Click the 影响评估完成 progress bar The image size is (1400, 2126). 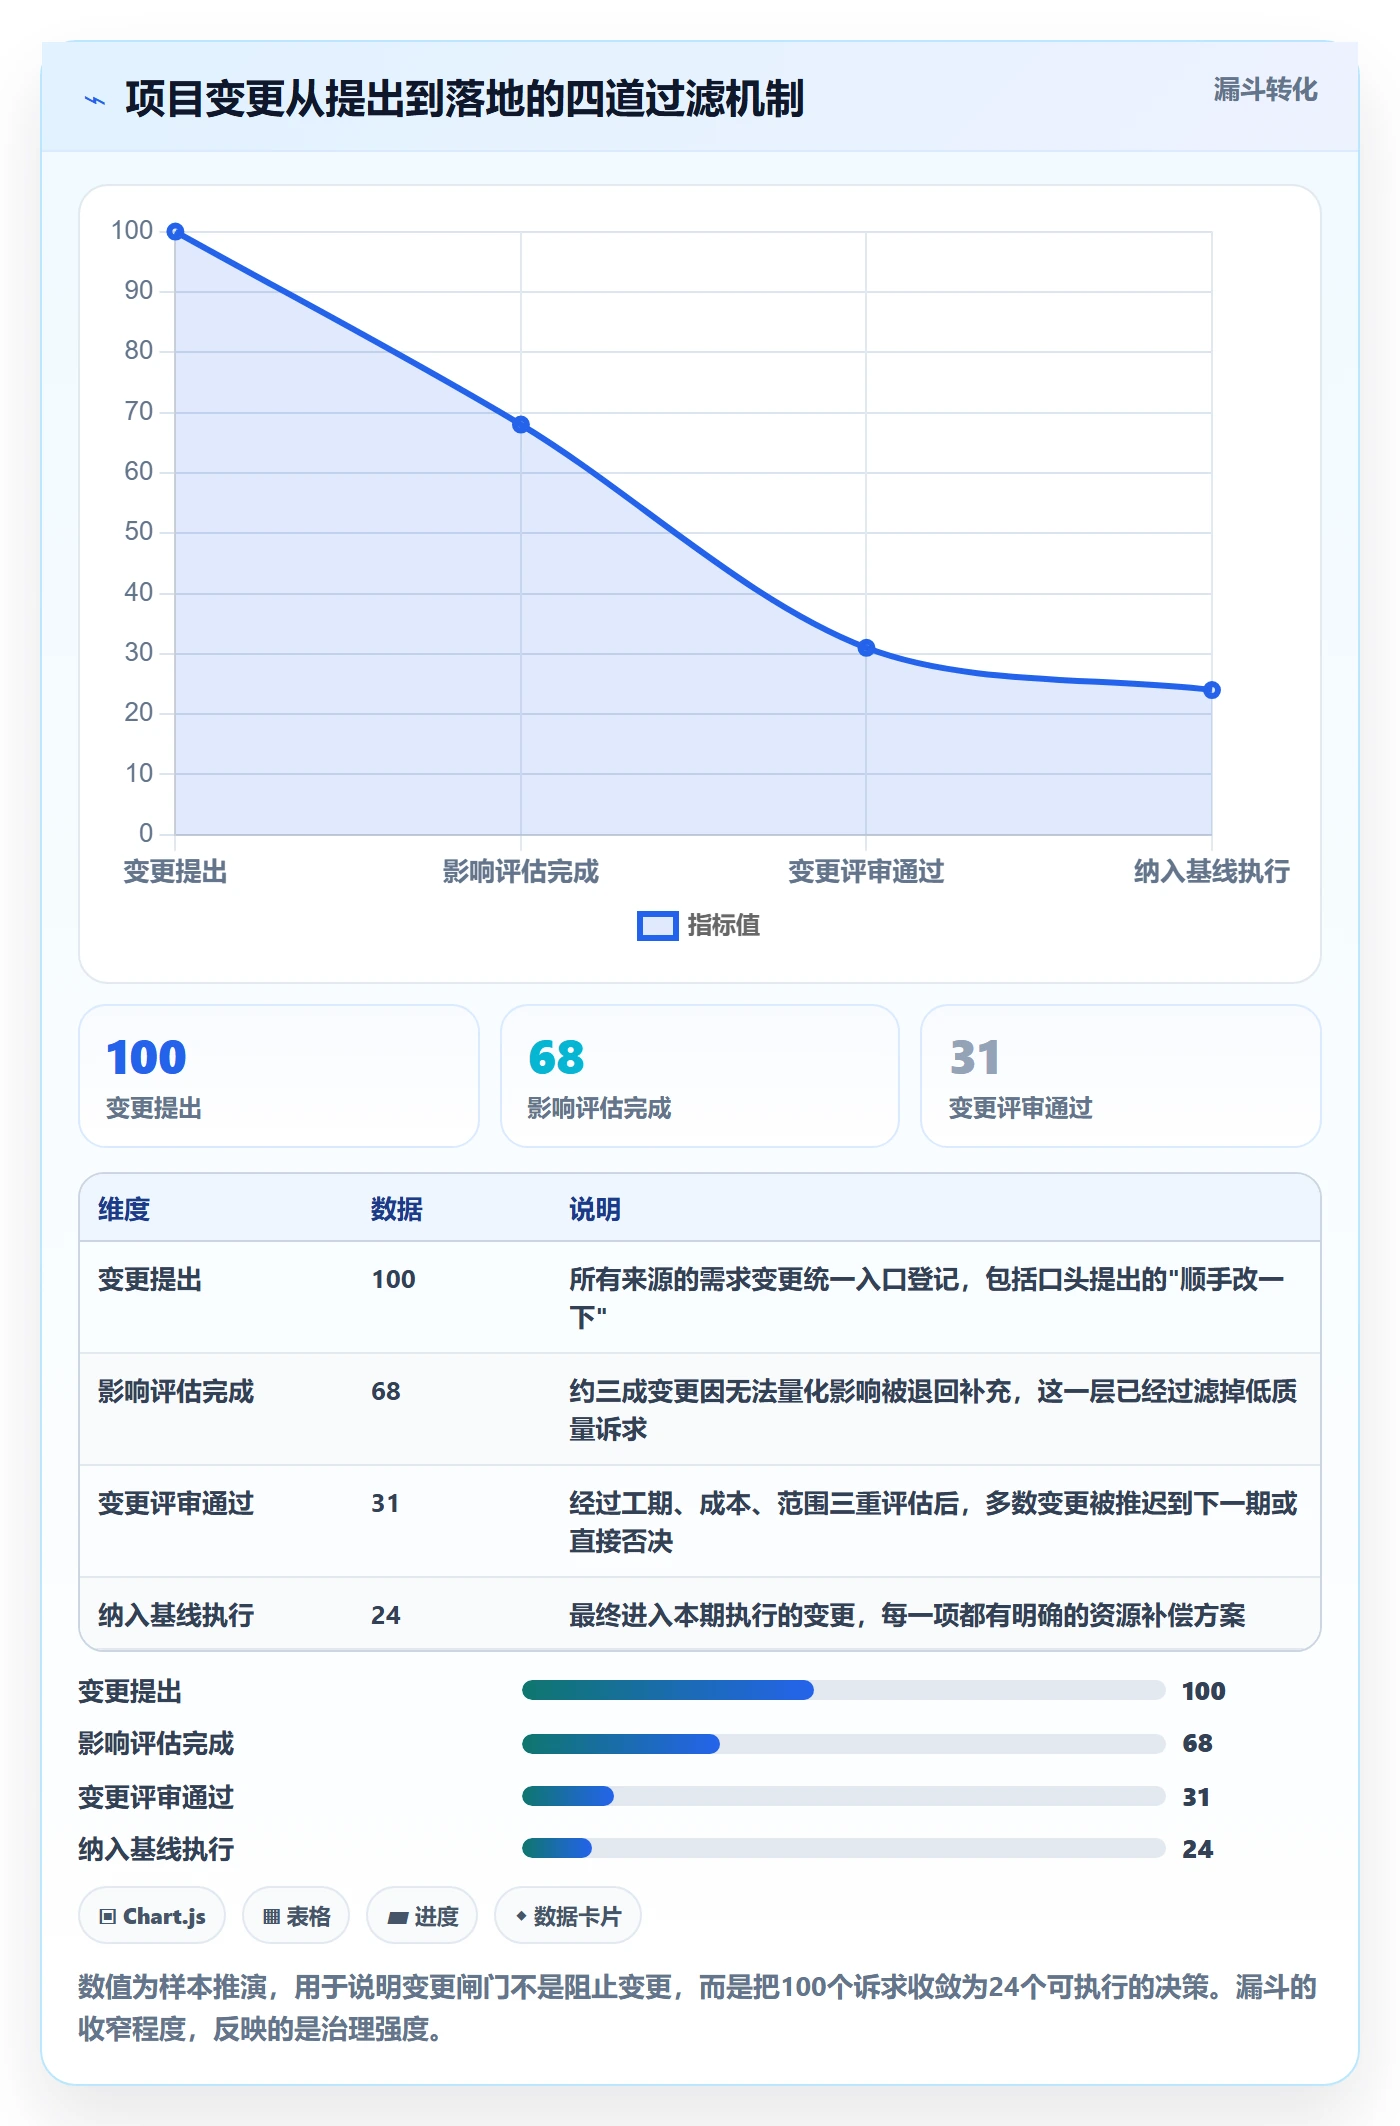(844, 1743)
